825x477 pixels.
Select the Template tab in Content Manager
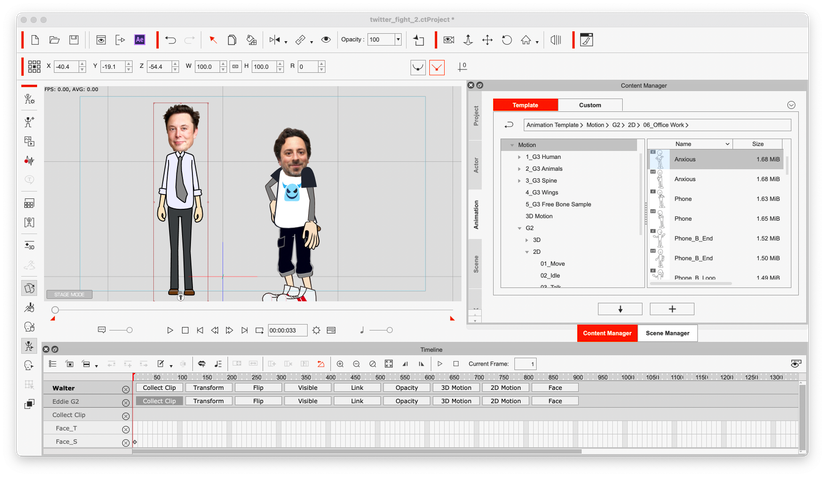(525, 105)
